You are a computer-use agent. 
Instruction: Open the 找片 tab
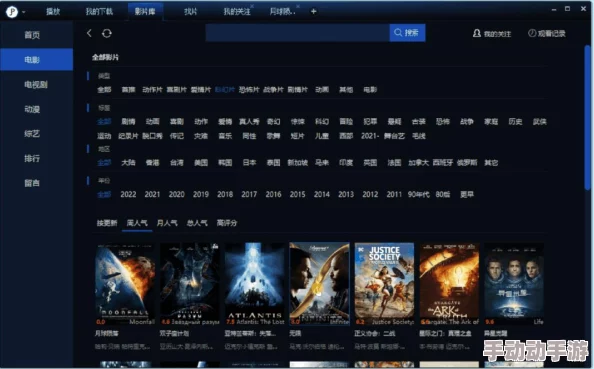(x=191, y=12)
